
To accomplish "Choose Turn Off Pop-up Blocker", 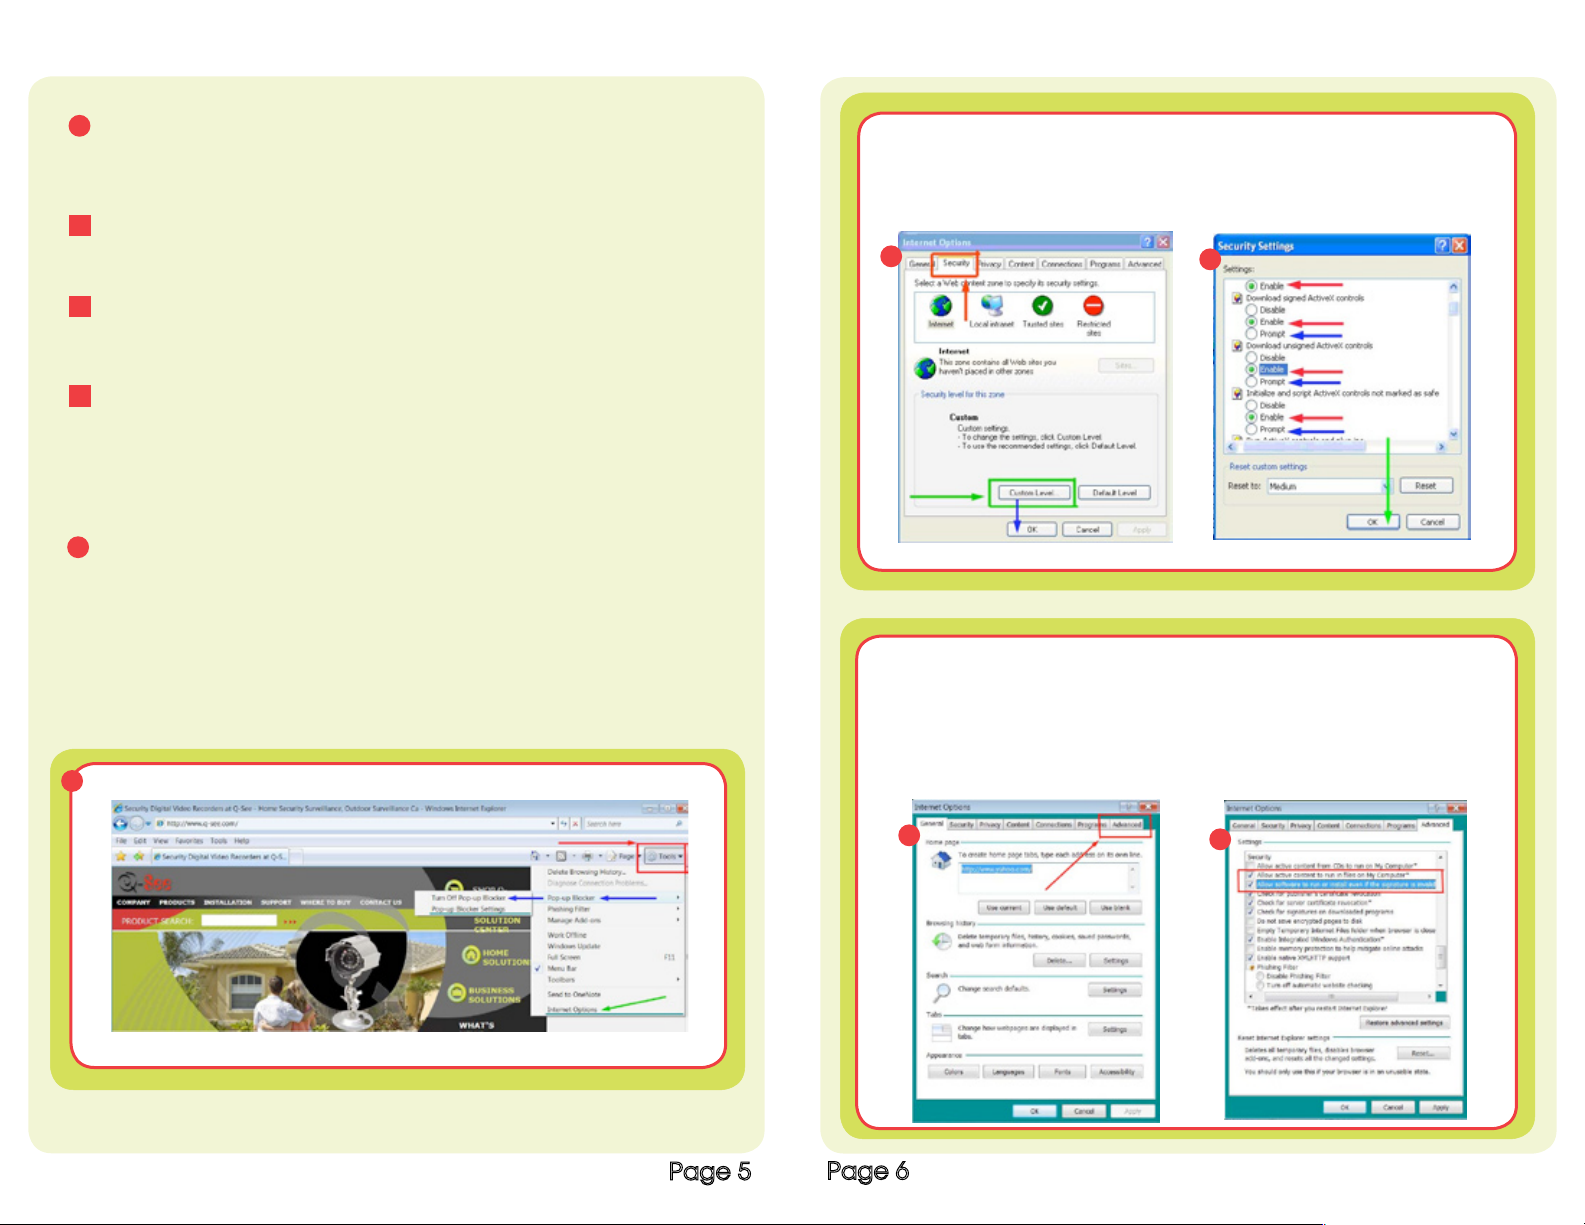I will 469,898.
